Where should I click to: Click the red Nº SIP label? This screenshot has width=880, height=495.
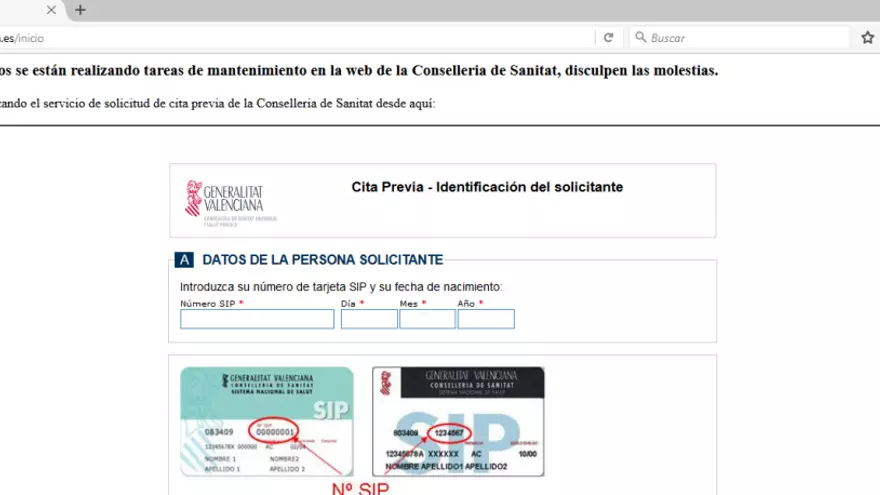tap(359, 488)
